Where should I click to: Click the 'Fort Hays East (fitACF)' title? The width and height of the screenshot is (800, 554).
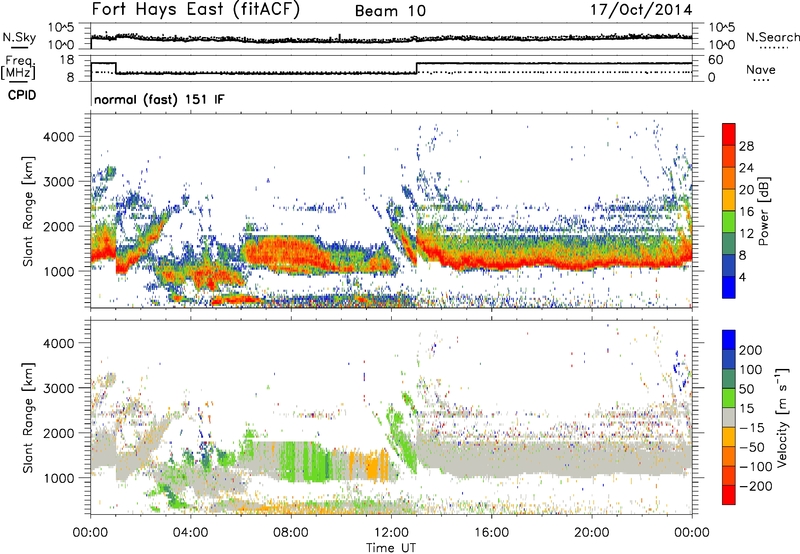coord(196,10)
